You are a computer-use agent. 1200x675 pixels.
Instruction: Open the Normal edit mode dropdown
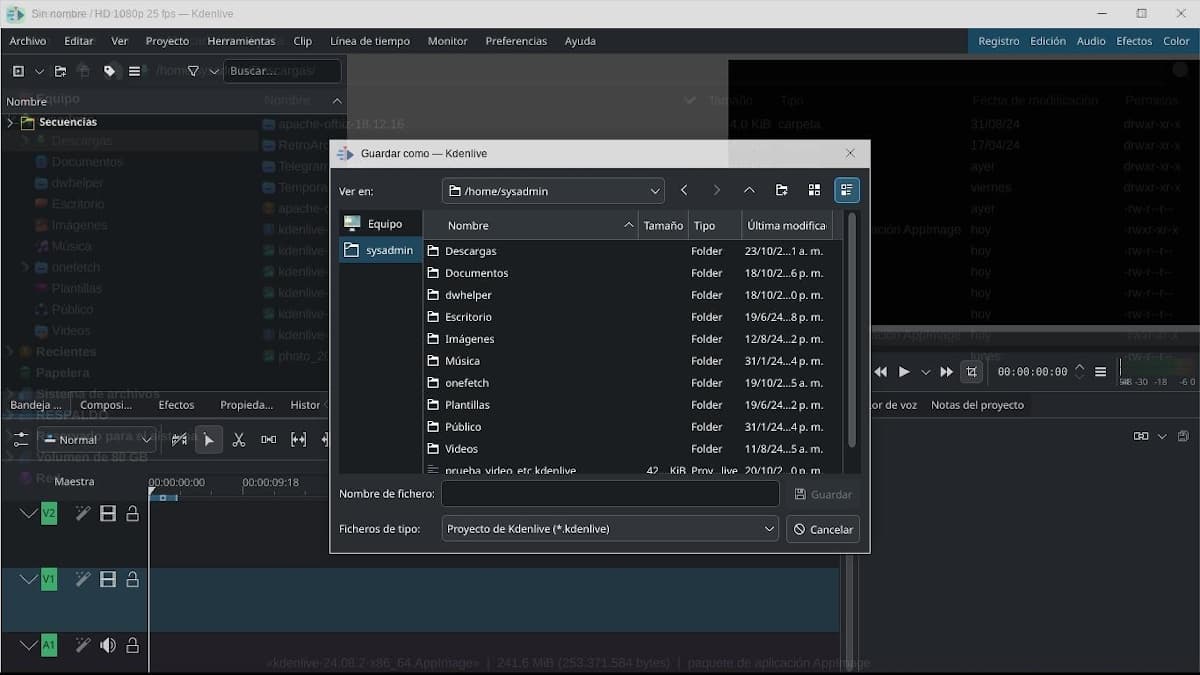99,440
